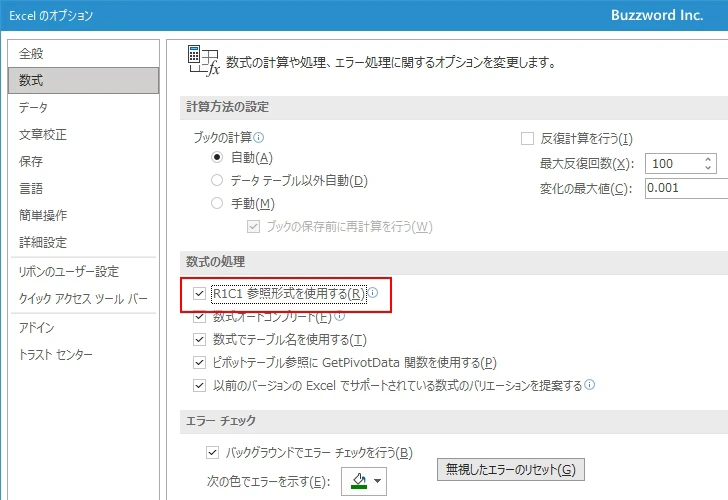Open the 保存 options category
This screenshot has width=728, height=500.
tap(84, 161)
